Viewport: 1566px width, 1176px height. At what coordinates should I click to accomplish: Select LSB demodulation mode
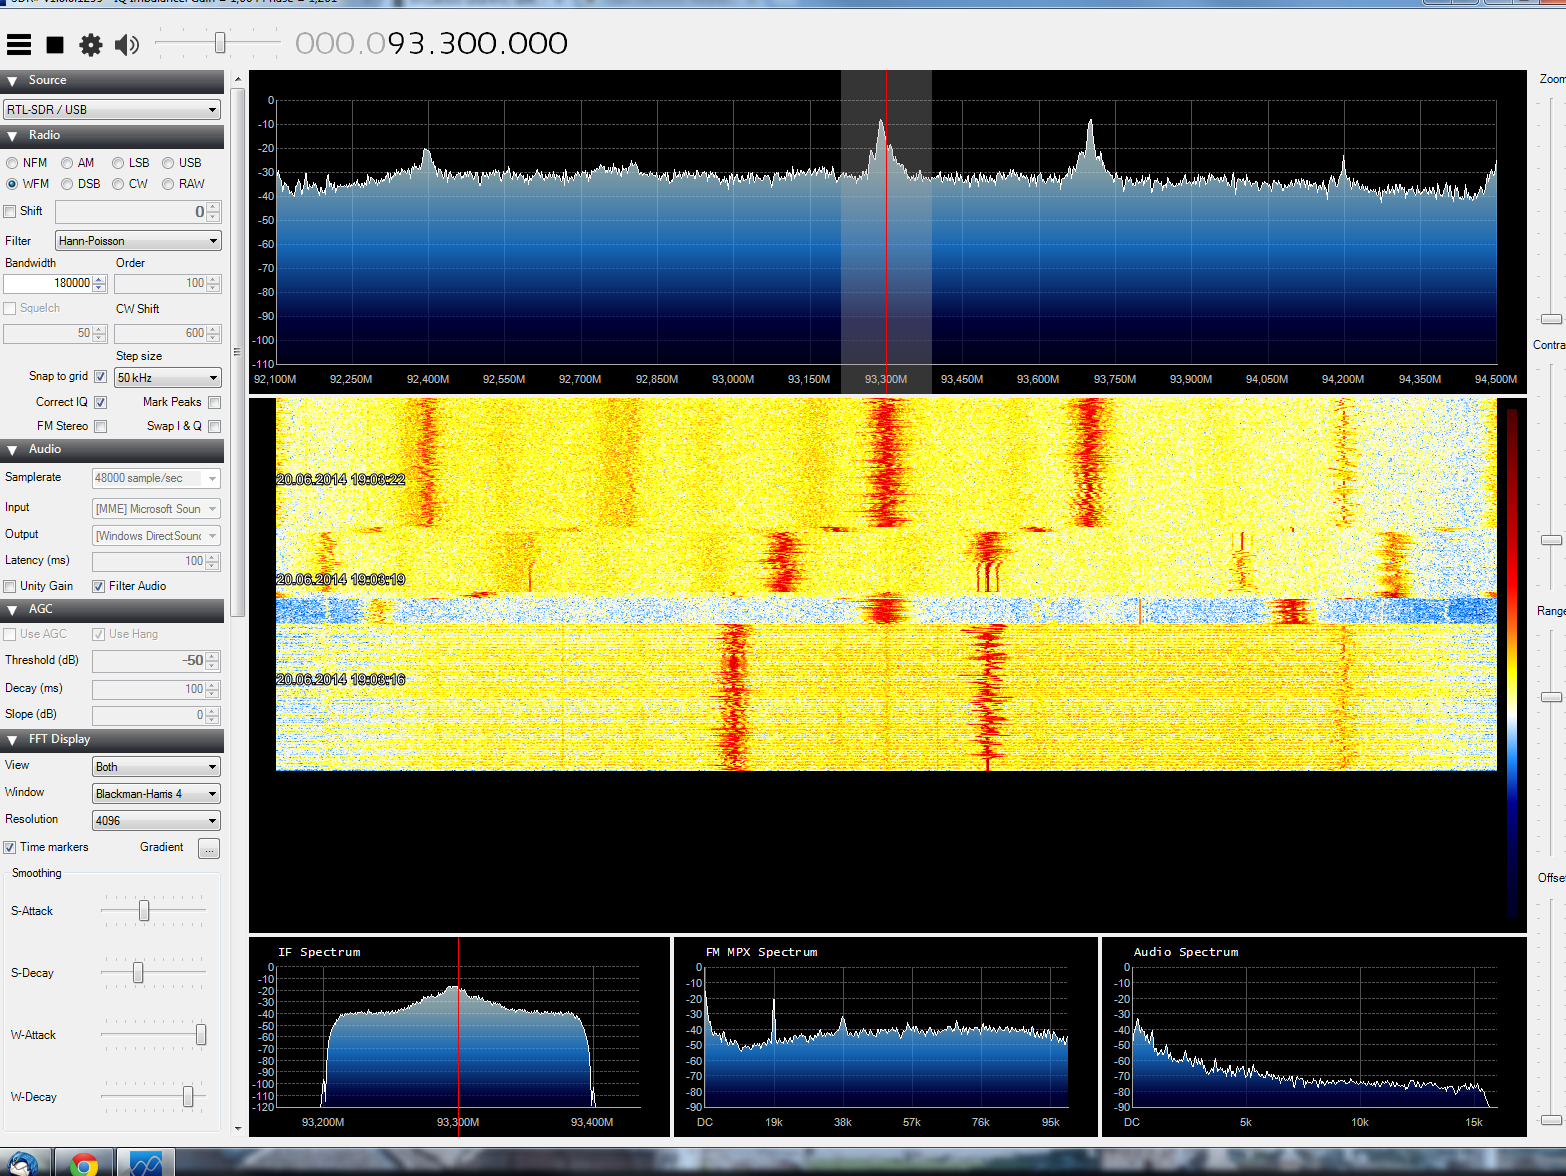[118, 163]
